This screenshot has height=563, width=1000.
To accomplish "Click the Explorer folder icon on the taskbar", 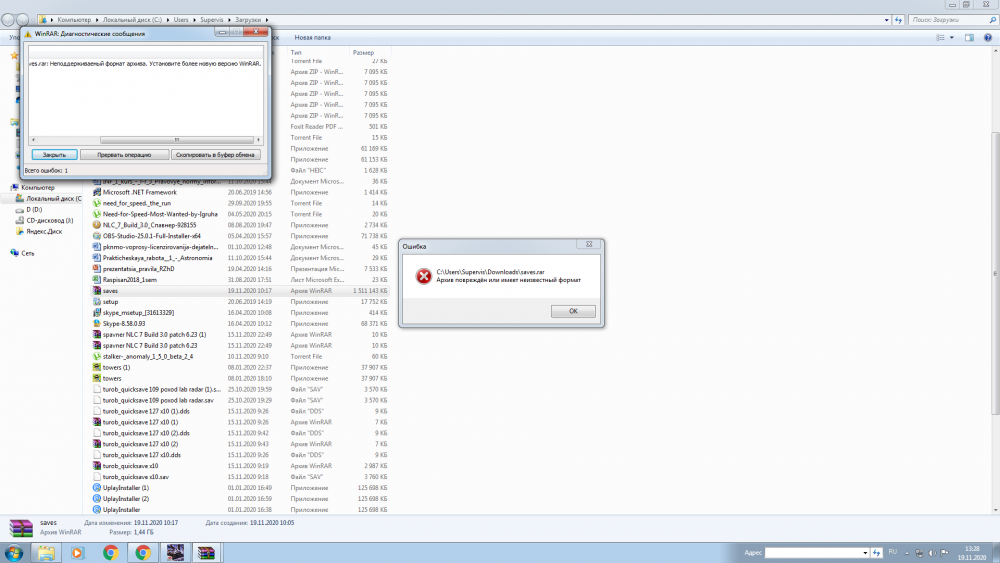I will (x=46, y=553).
